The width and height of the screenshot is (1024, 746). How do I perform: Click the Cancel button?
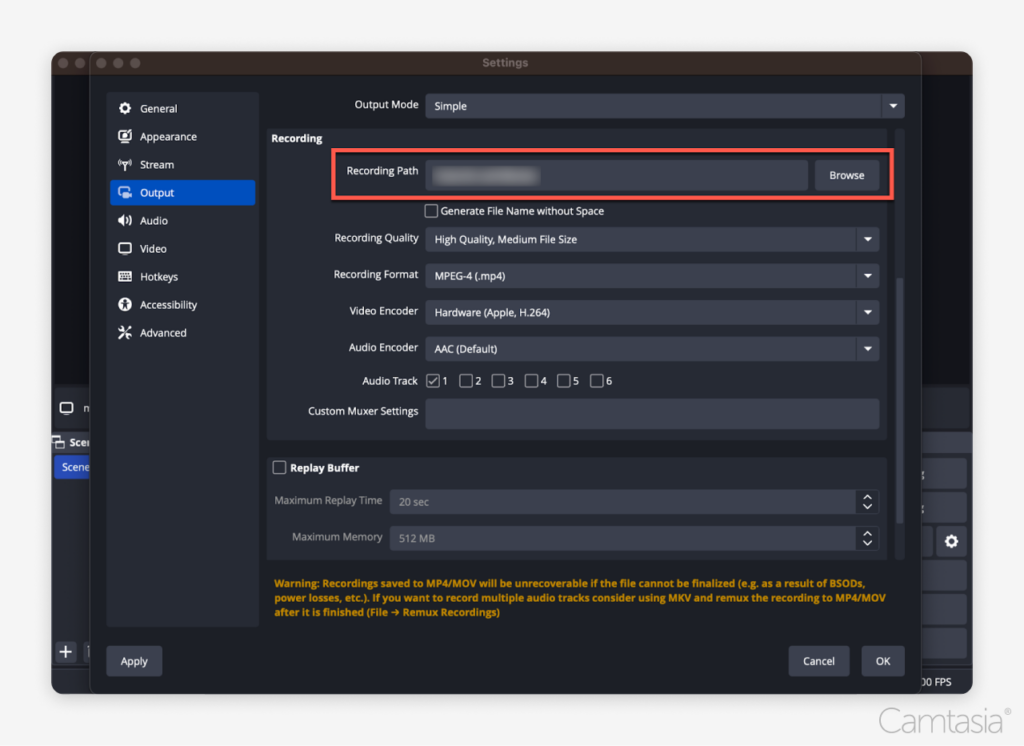click(x=818, y=661)
